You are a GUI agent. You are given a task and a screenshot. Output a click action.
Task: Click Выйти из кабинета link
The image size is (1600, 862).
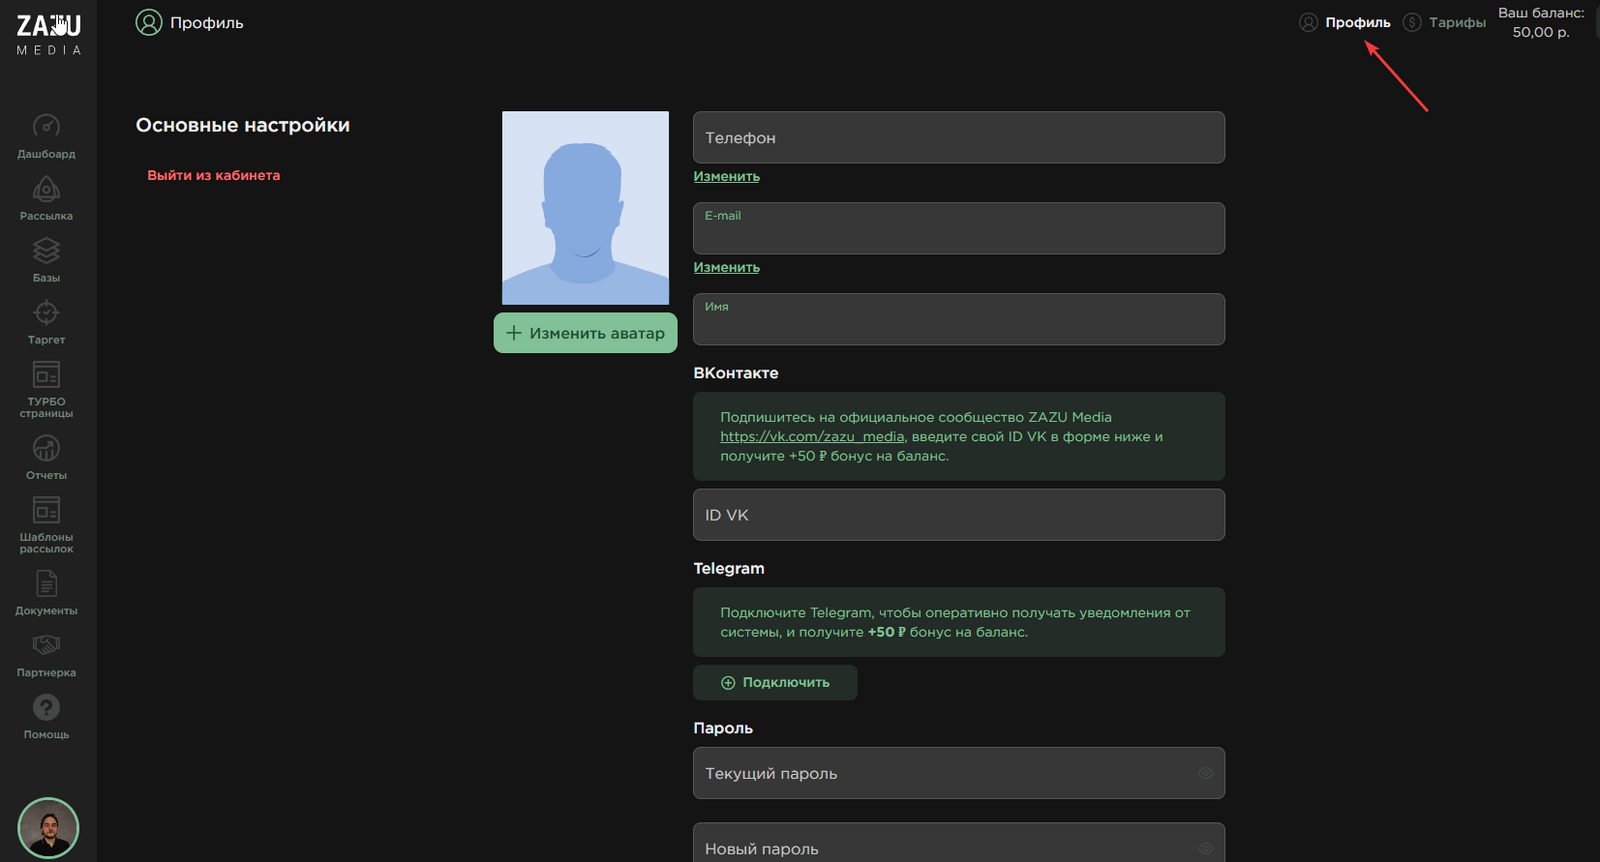tap(213, 175)
